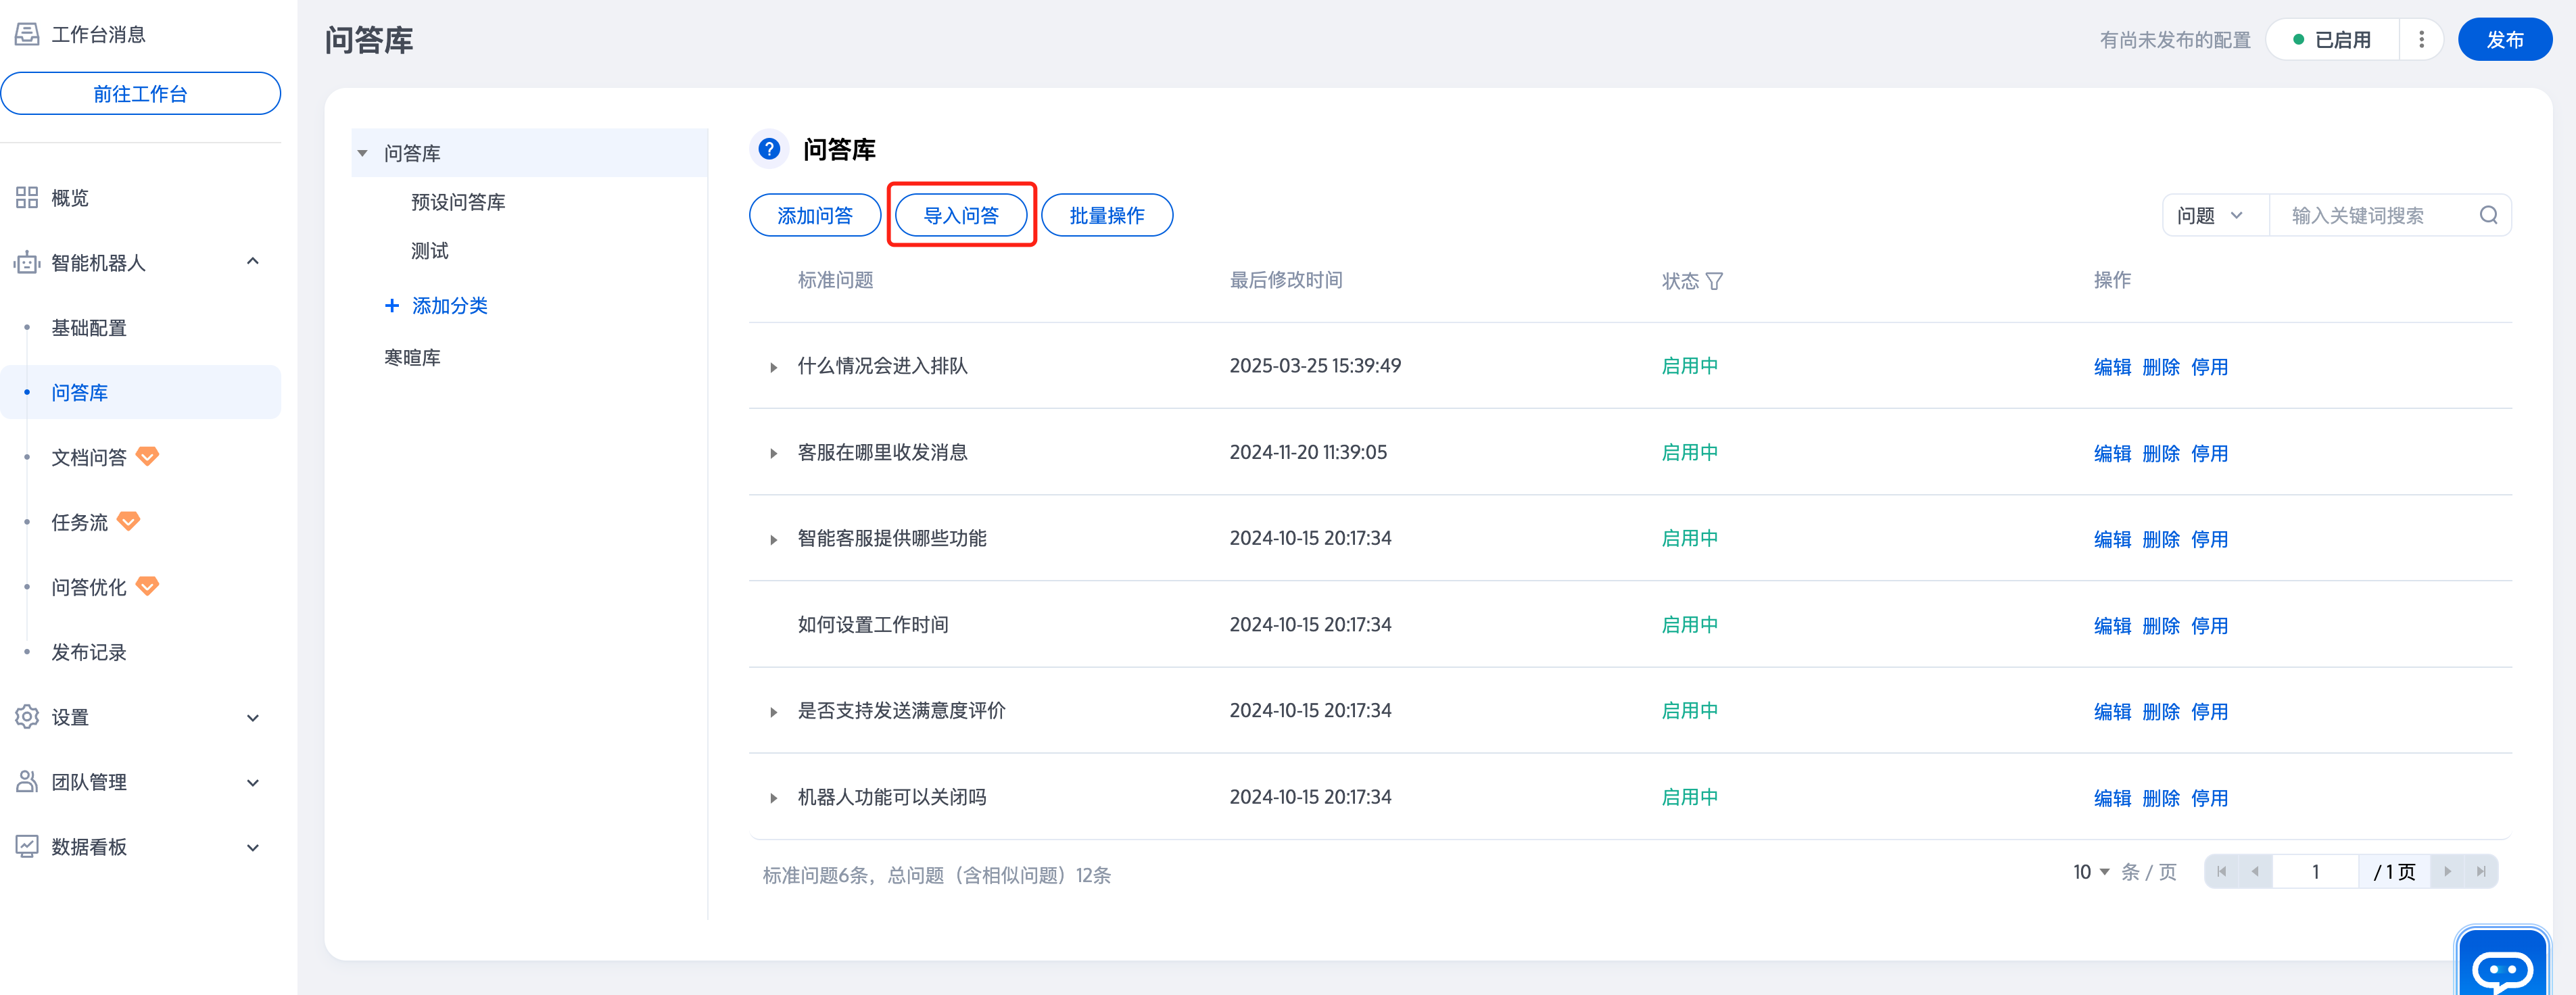Click the page number input box
The width and height of the screenshot is (2576, 995).
[x=2315, y=871]
